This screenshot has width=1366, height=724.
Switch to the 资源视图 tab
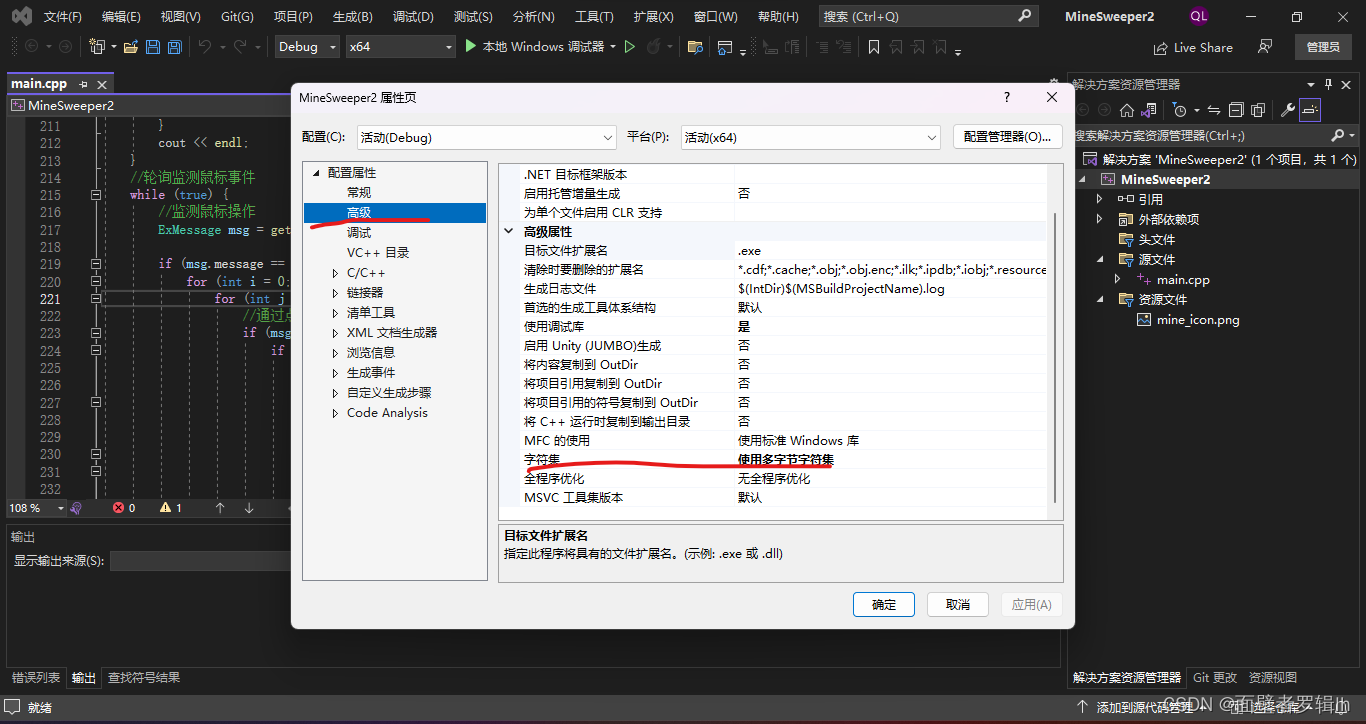(1273, 678)
